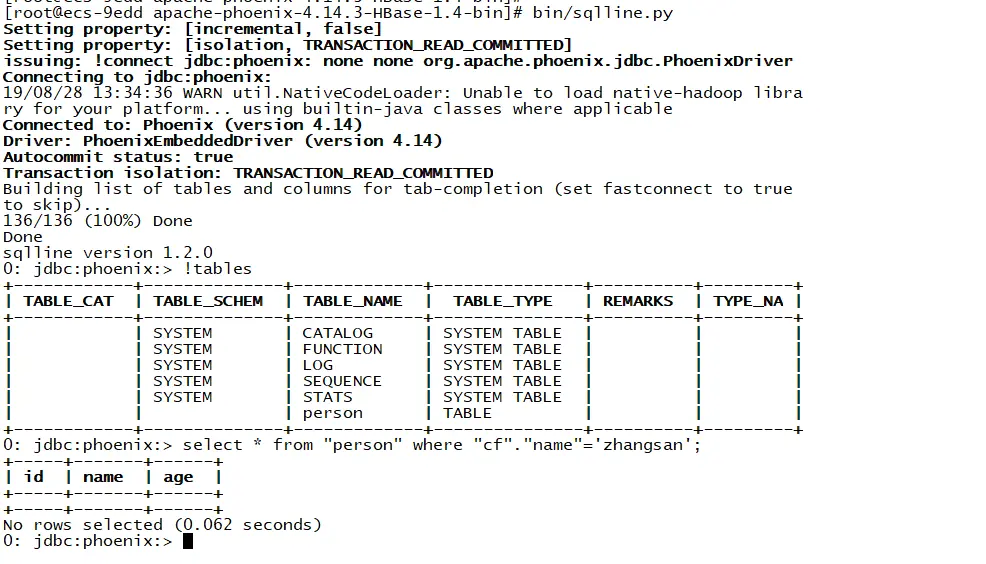The image size is (986, 564).
Task: Click the bin/sqlline.py command text
Action: [602, 13]
